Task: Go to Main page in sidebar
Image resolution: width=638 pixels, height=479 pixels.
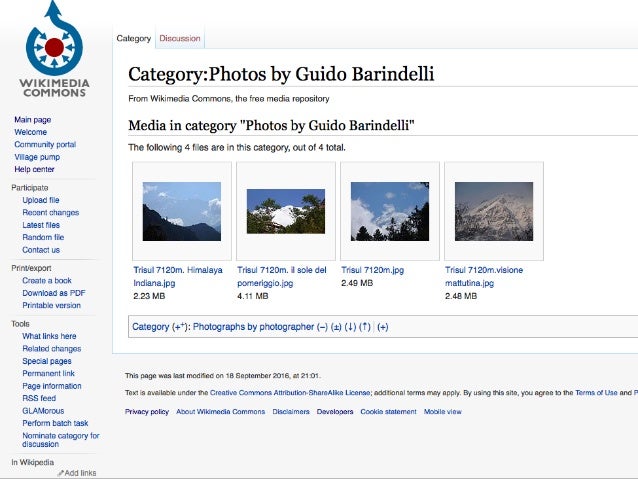Action: click(33, 120)
